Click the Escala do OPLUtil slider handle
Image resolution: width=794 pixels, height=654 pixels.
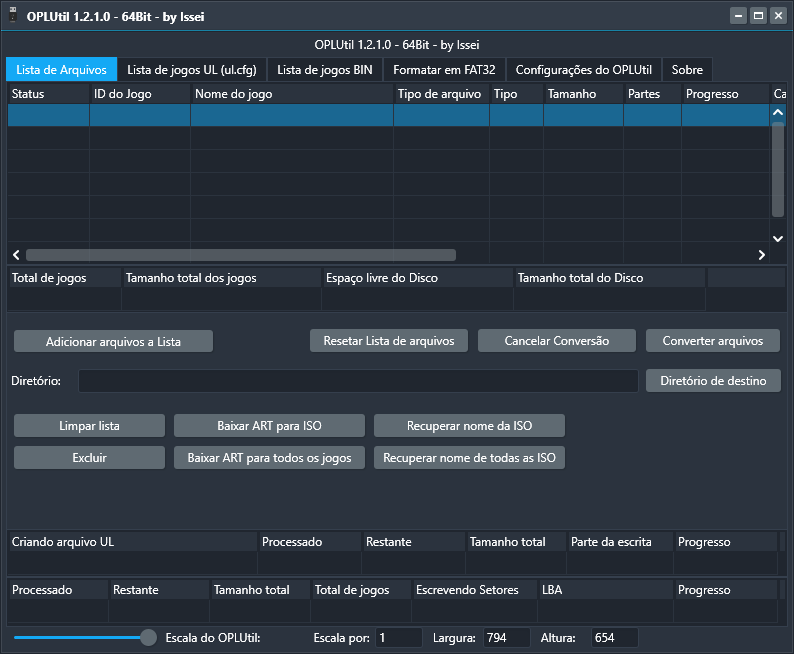pos(148,637)
